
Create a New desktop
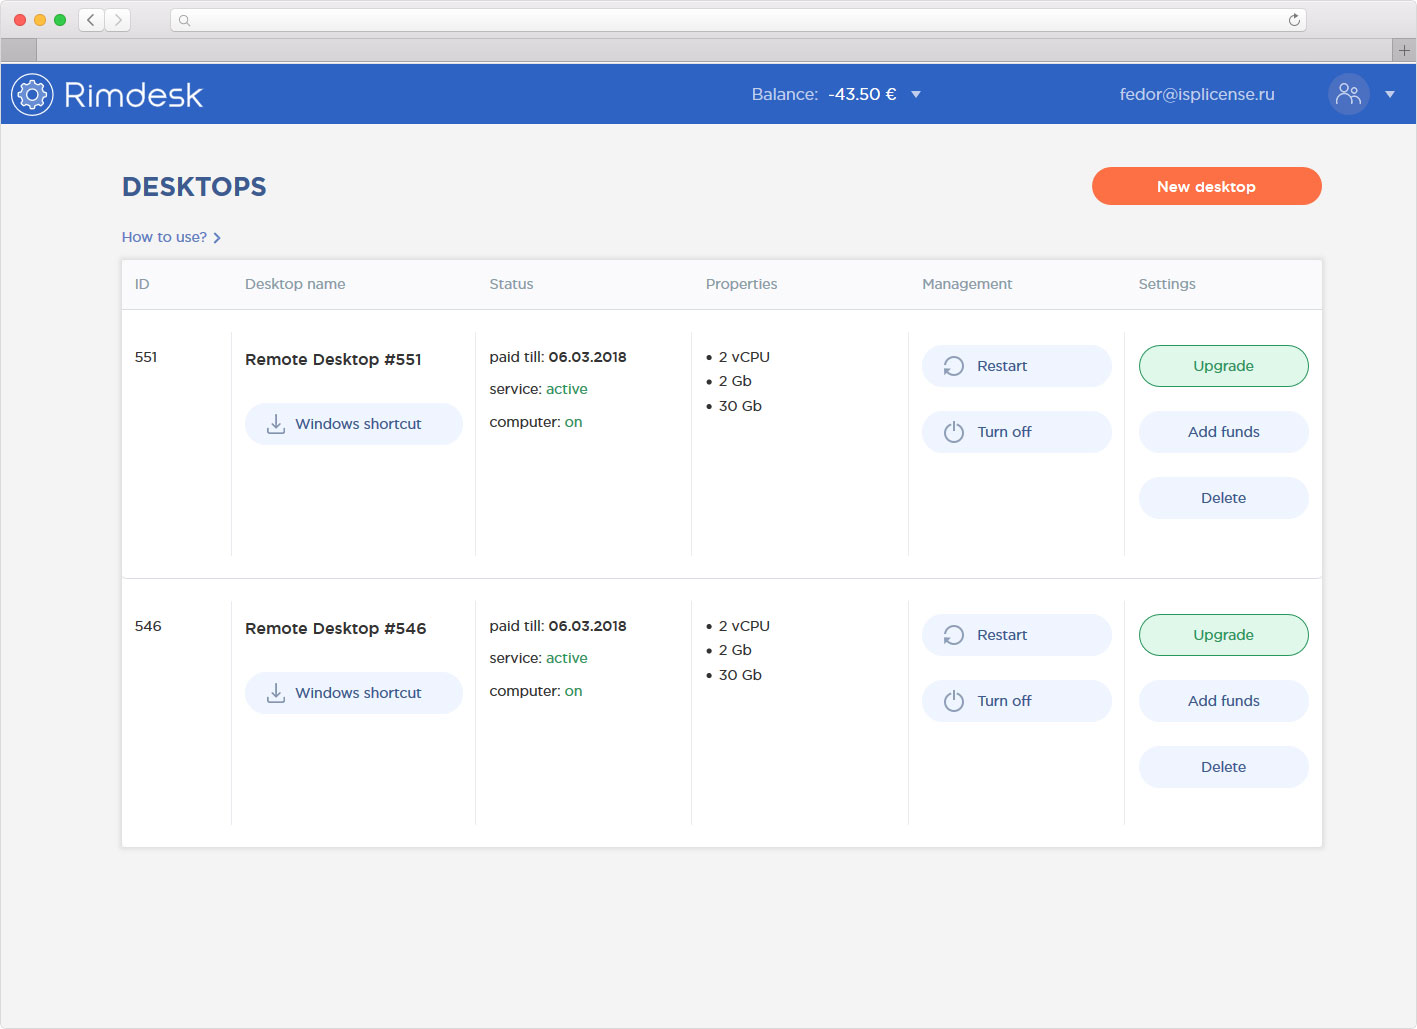coord(1206,186)
